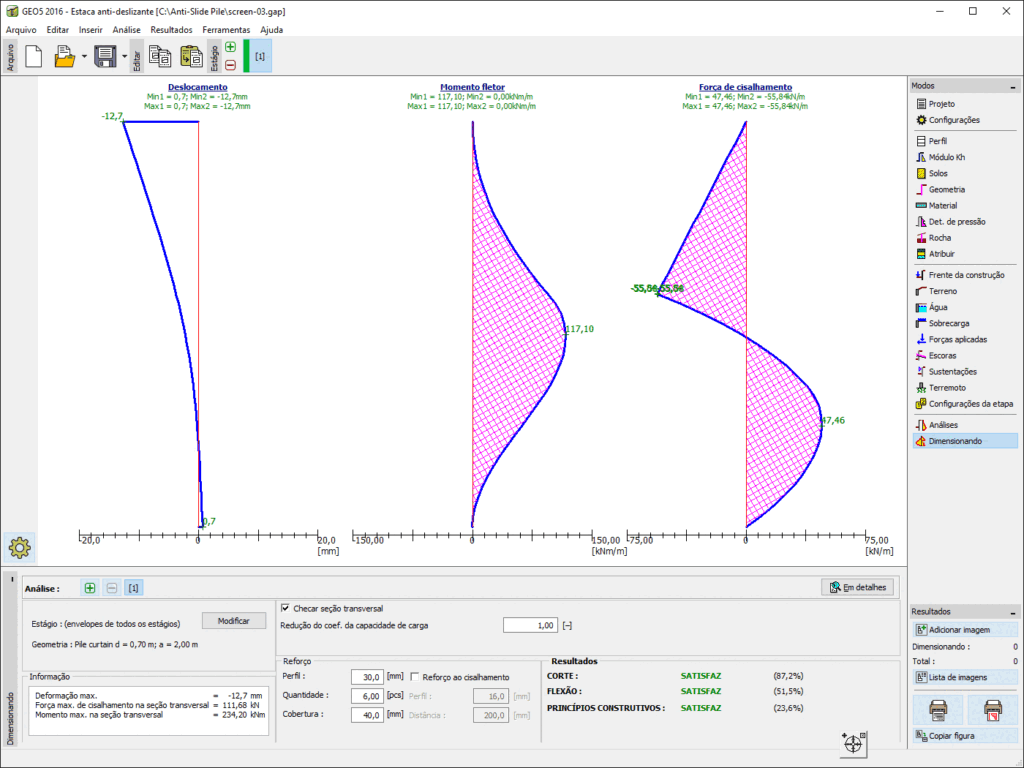
Task: Open the Análise menu
Action: pos(126,30)
